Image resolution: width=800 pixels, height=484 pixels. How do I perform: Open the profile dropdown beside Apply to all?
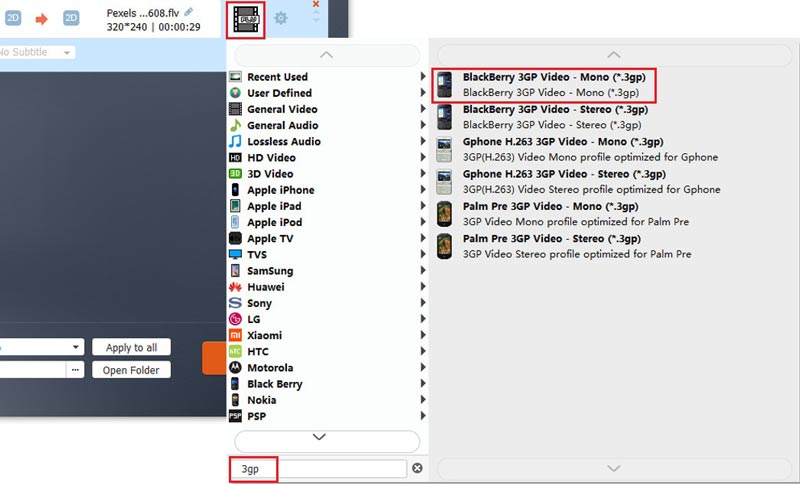(42, 347)
